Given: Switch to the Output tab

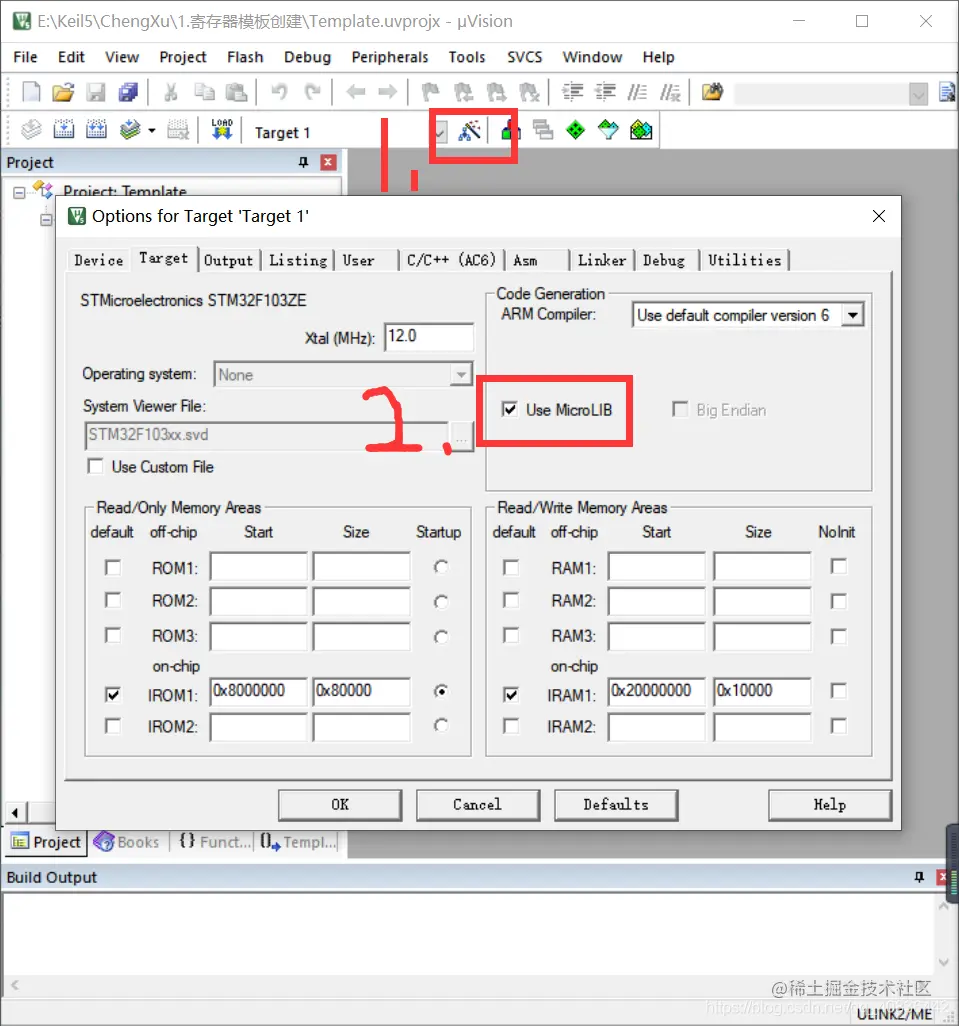Looking at the screenshot, I should [x=228, y=260].
